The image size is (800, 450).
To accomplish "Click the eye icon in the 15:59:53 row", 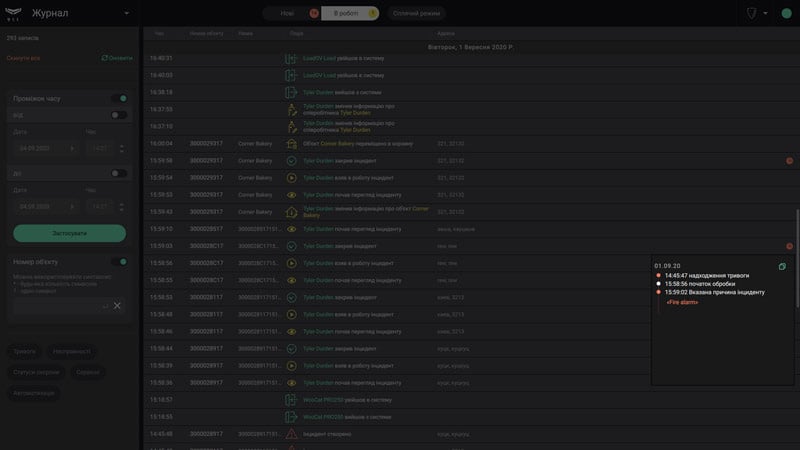I will tap(291, 195).
